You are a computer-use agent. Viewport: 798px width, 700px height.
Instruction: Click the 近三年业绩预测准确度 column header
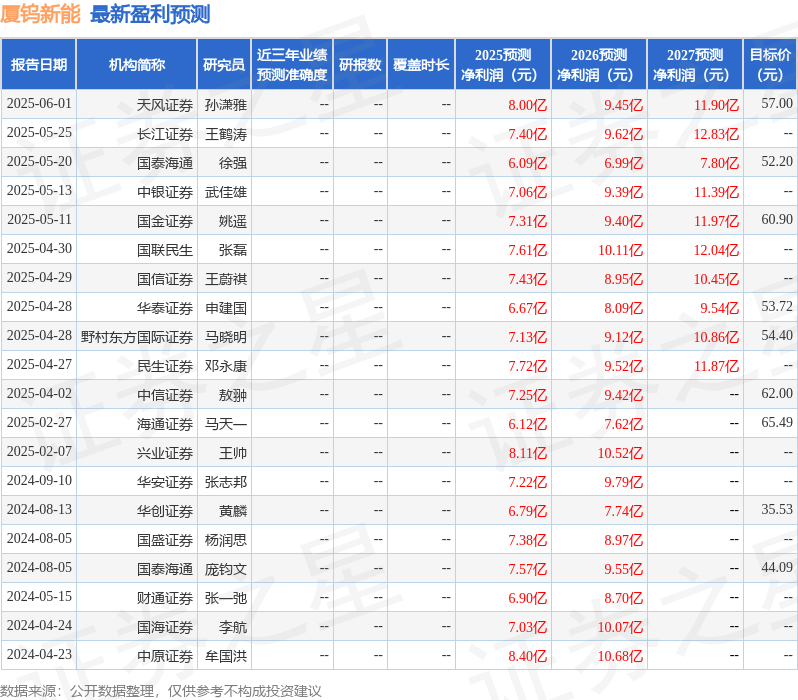(x=292, y=65)
